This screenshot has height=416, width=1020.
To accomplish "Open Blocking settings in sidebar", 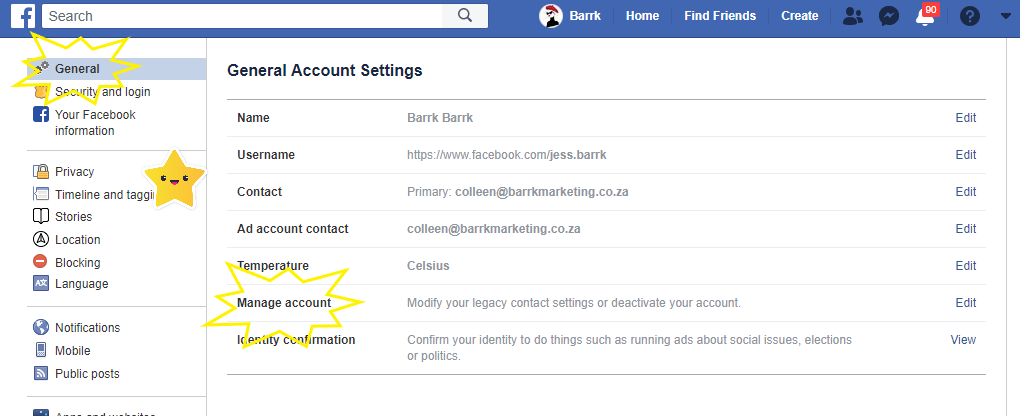I will tap(77, 262).
